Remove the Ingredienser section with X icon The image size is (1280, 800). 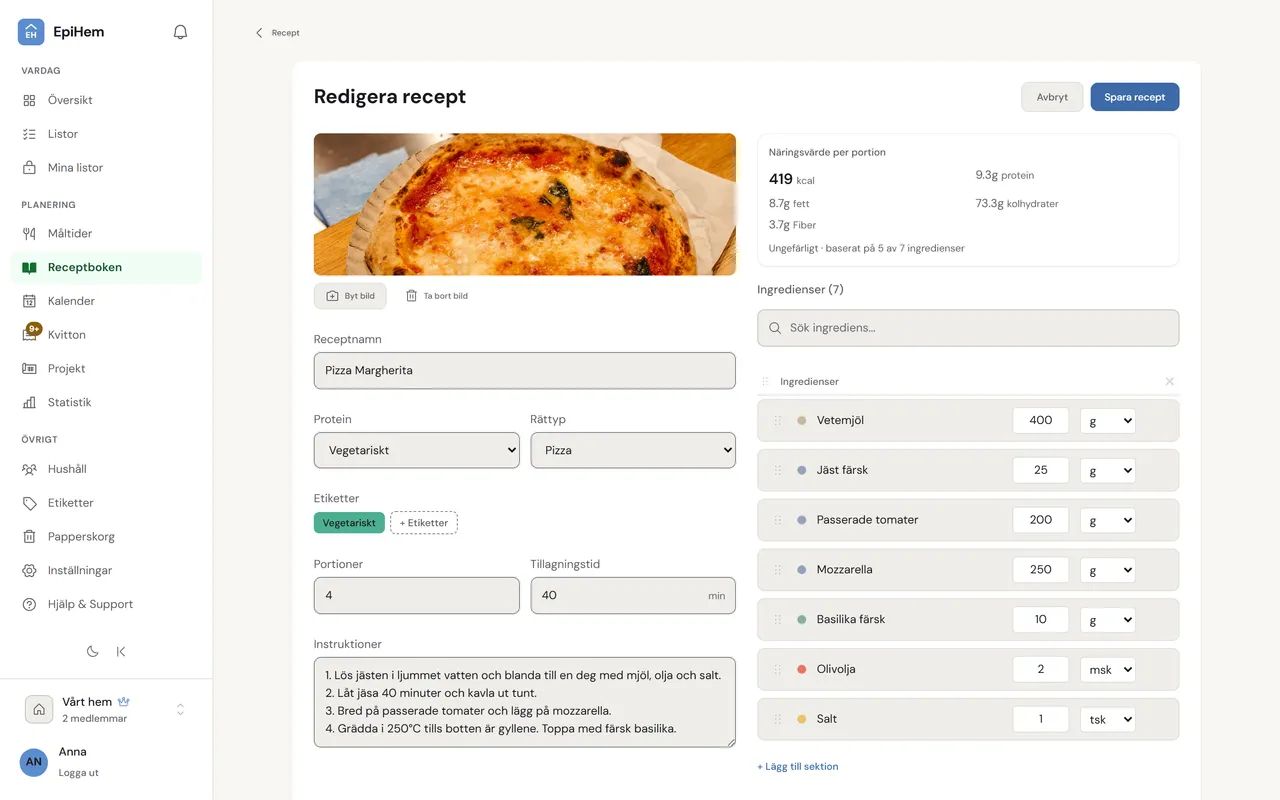pos(1170,381)
